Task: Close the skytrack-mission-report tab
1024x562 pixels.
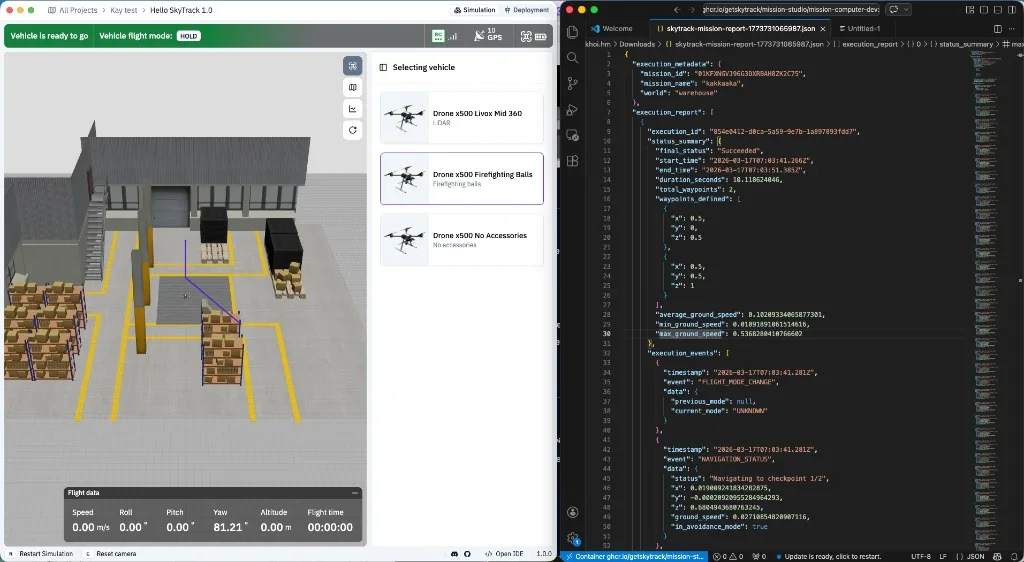Action: tap(823, 29)
